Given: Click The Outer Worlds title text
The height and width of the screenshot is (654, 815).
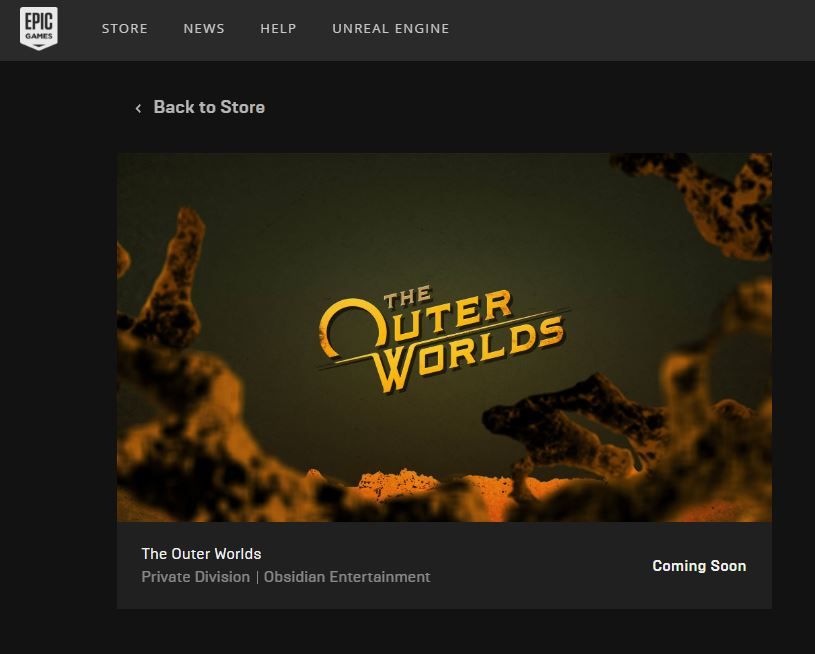Looking at the screenshot, I should tap(201, 554).
